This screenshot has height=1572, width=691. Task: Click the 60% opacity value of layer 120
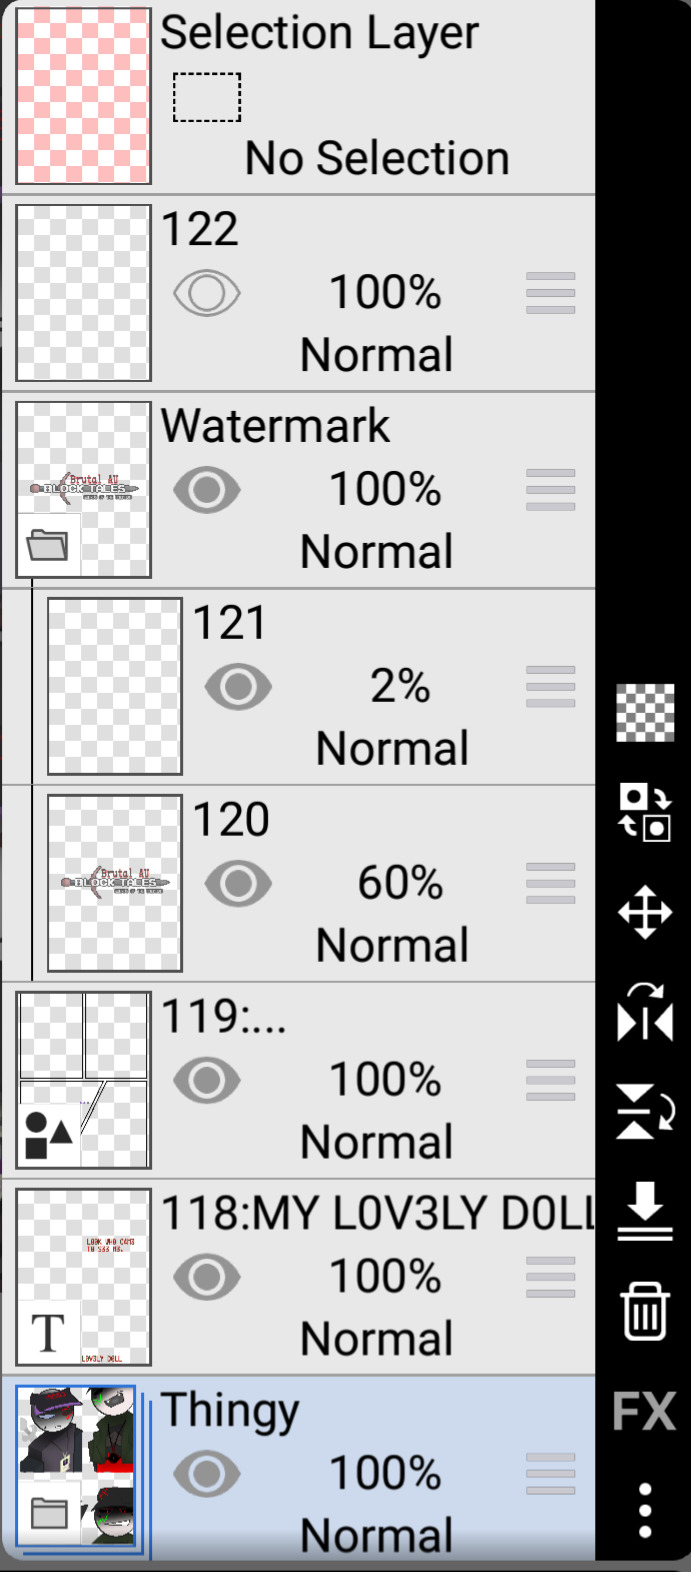(x=400, y=883)
